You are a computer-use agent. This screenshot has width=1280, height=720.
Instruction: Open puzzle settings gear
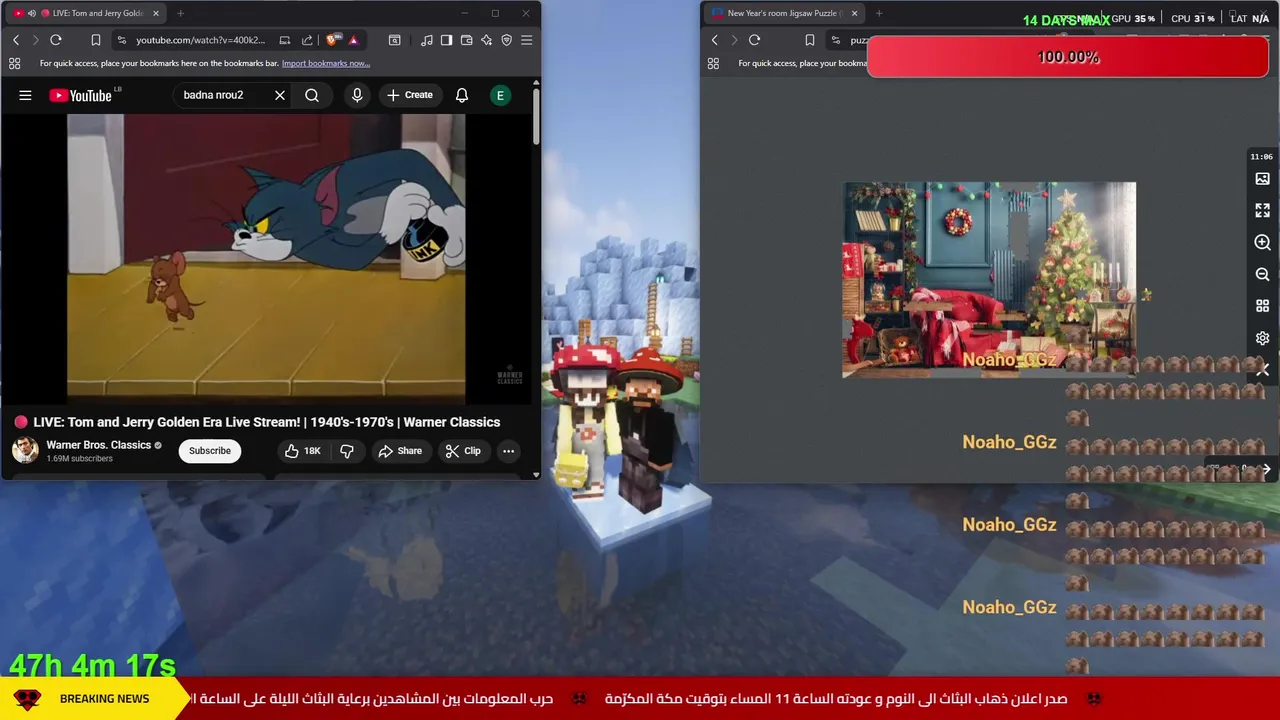(x=1262, y=338)
